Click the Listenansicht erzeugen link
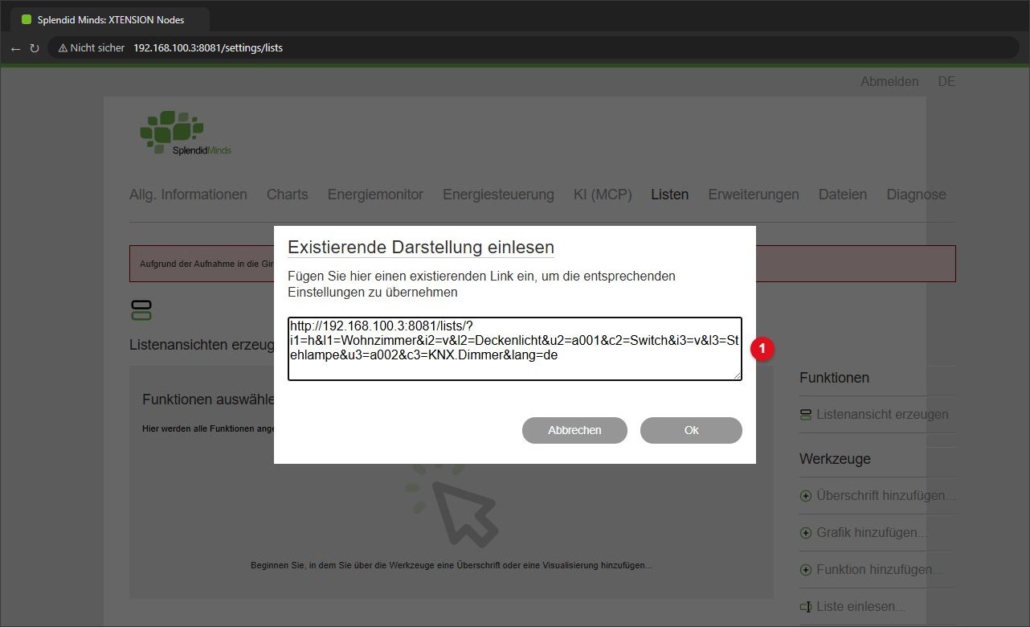This screenshot has width=1030, height=627. point(882,415)
